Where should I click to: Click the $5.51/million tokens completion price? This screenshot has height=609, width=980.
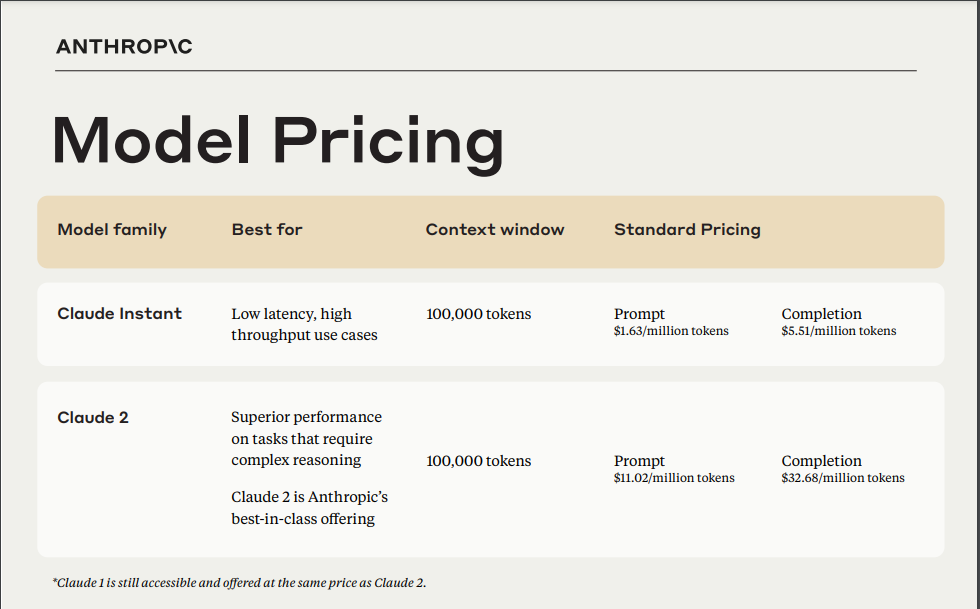pyautogui.click(x=839, y=331)
